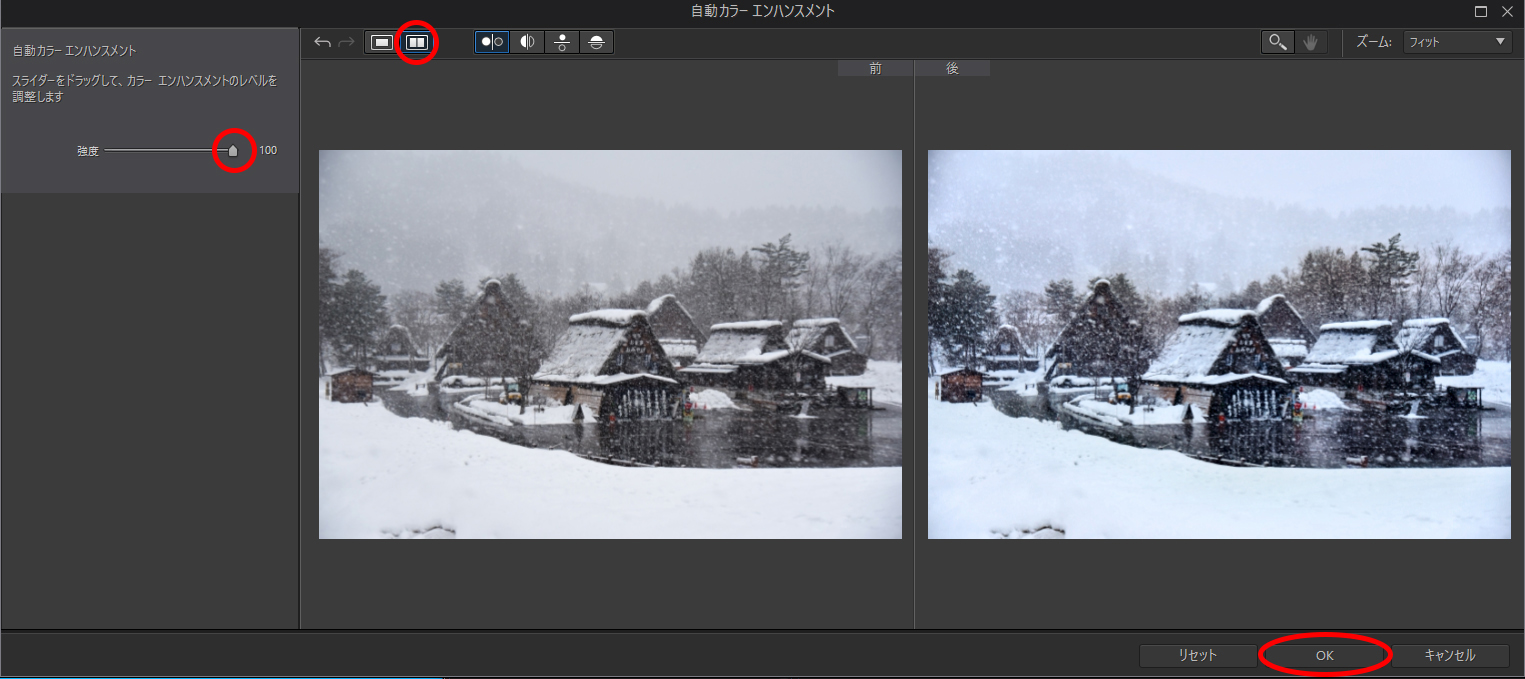Click the キャンセル button

click(x=1450, y=656)
